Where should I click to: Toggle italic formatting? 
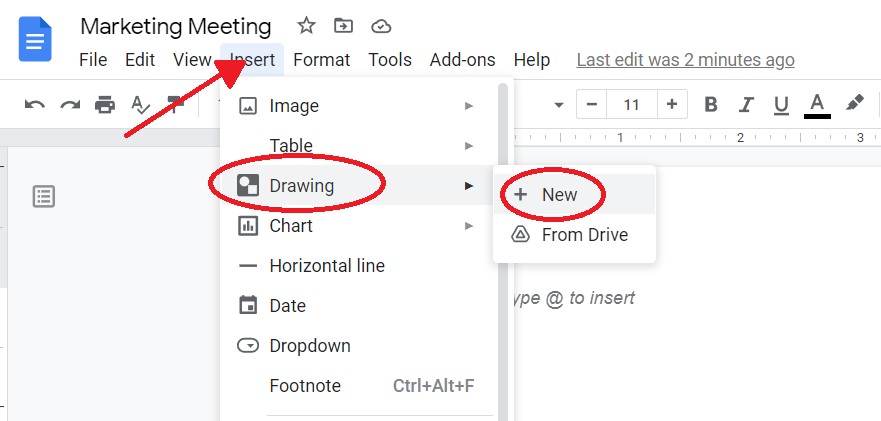point(746,105)
